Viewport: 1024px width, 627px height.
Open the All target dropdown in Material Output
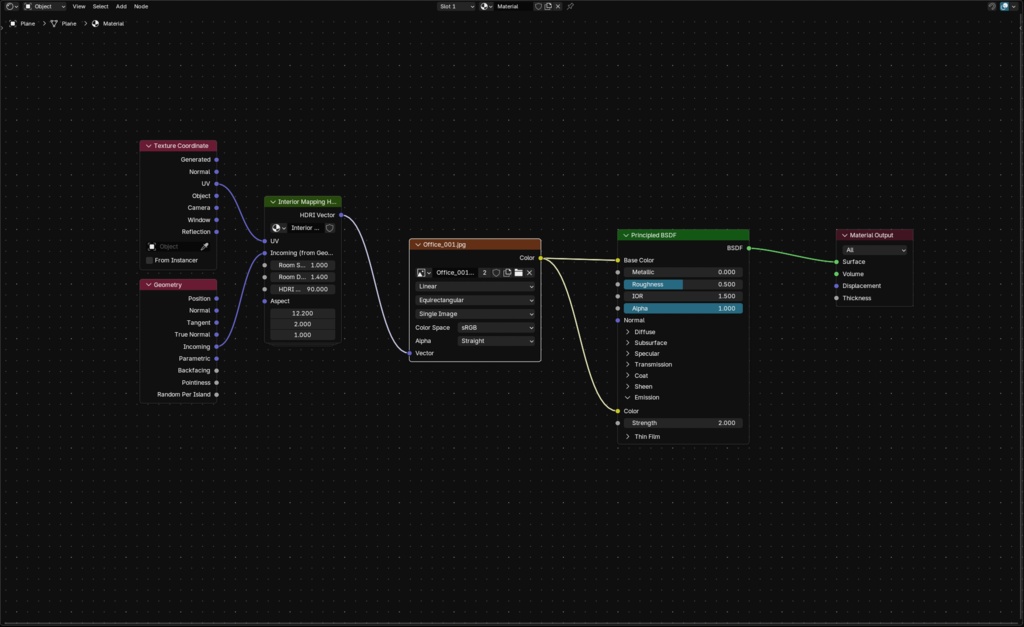point(874,250)
